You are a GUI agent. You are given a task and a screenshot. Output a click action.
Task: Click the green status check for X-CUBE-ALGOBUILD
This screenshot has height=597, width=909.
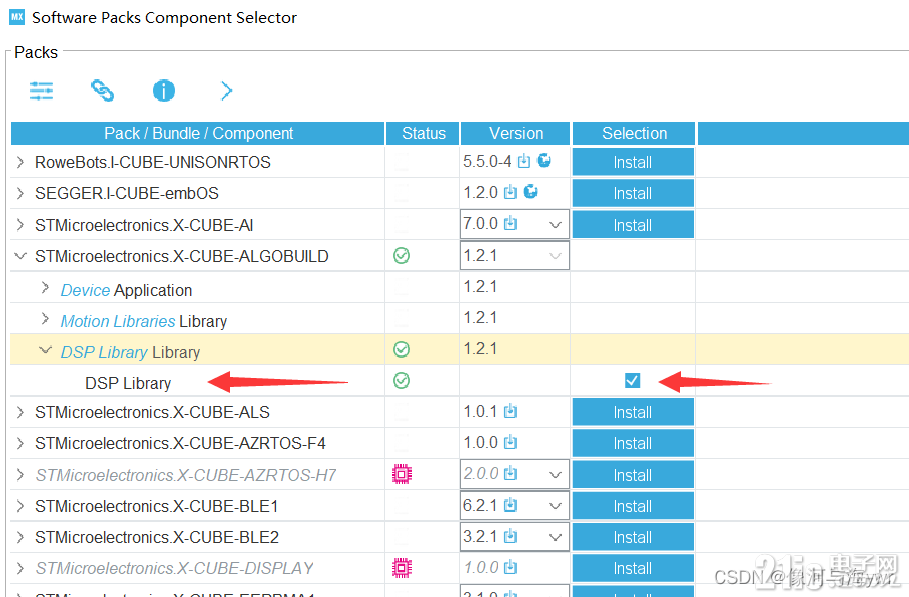pyautogui.click(x=401, y=256)
